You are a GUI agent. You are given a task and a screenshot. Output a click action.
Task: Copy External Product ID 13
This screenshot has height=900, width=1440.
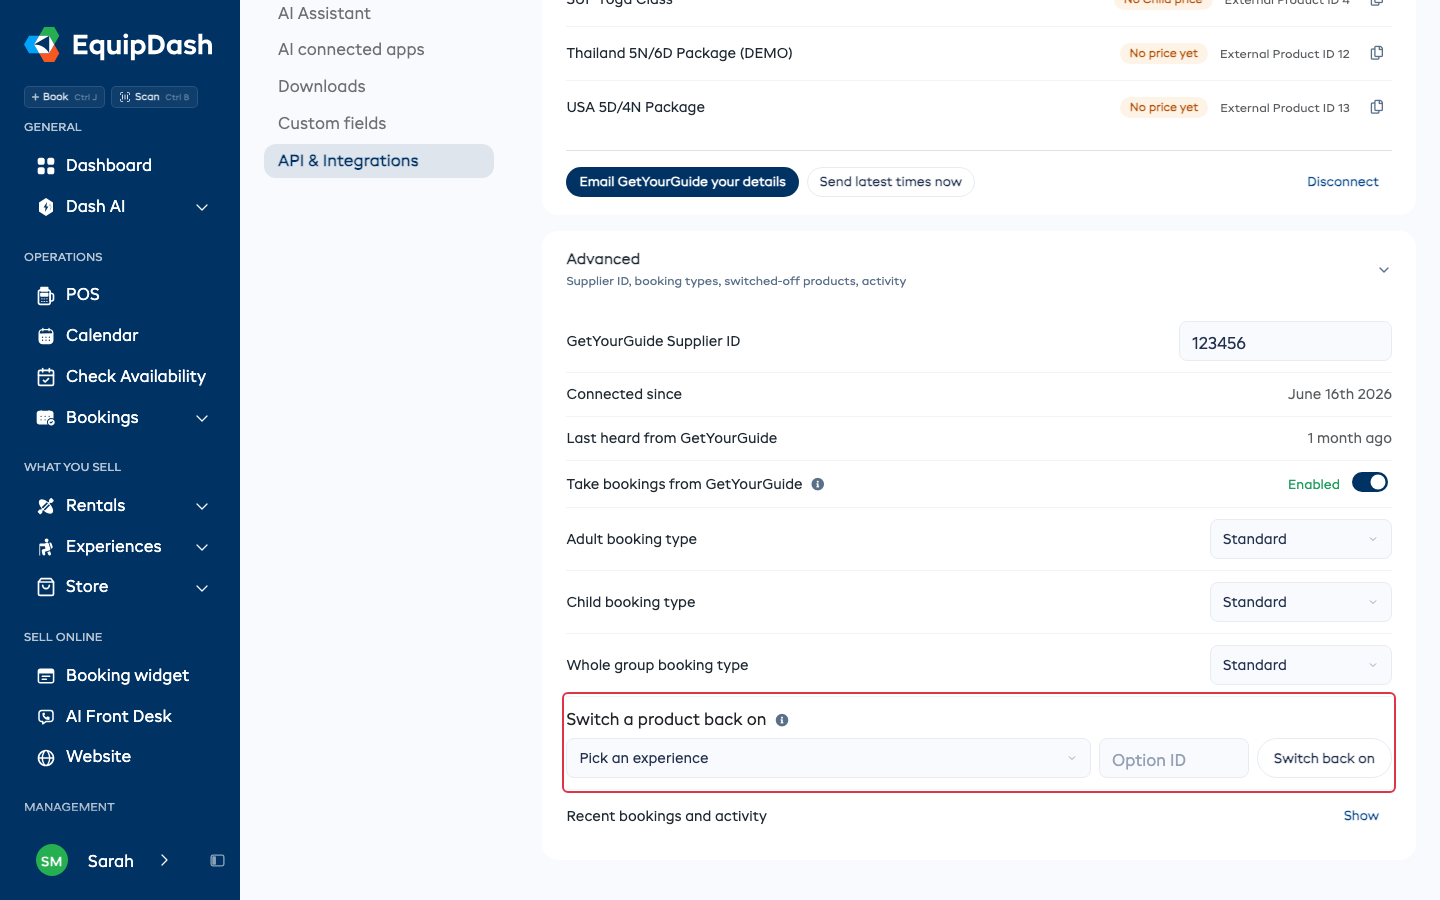point(1377,107)
